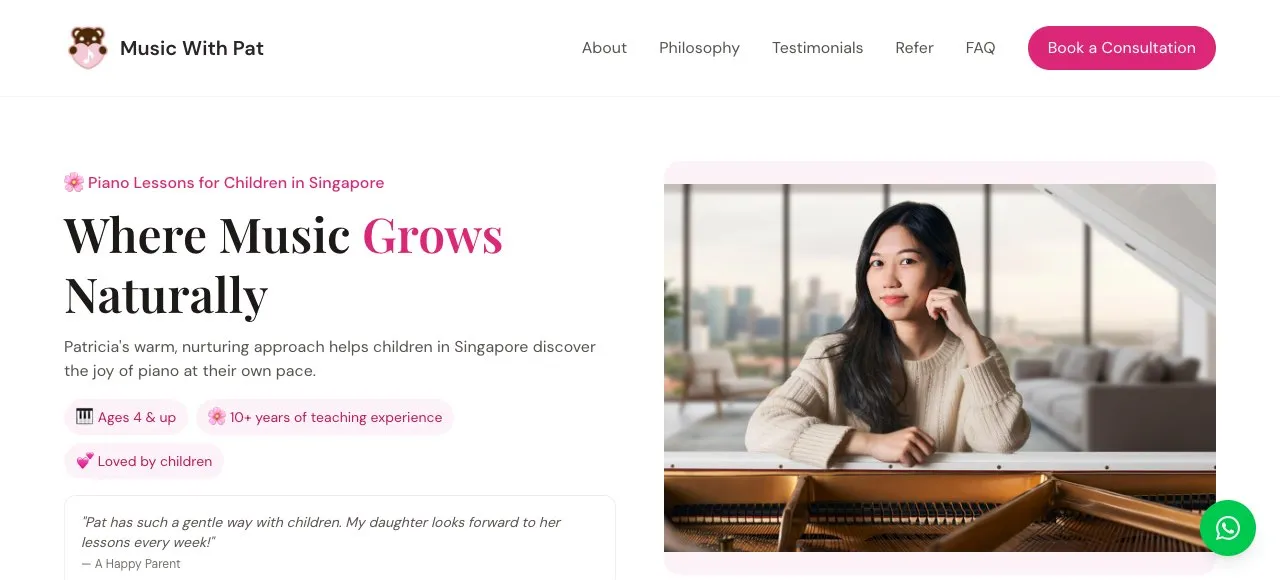Open the About menu item
The width and height of the screenshot is (1280, 580).
pyautogui.click(x=604, y=48)
